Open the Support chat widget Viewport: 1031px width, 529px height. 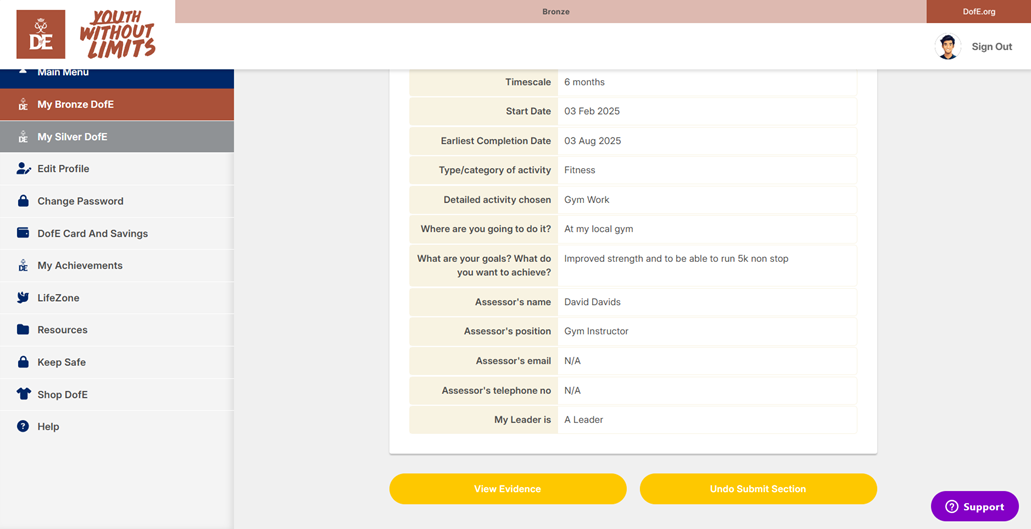974,506
